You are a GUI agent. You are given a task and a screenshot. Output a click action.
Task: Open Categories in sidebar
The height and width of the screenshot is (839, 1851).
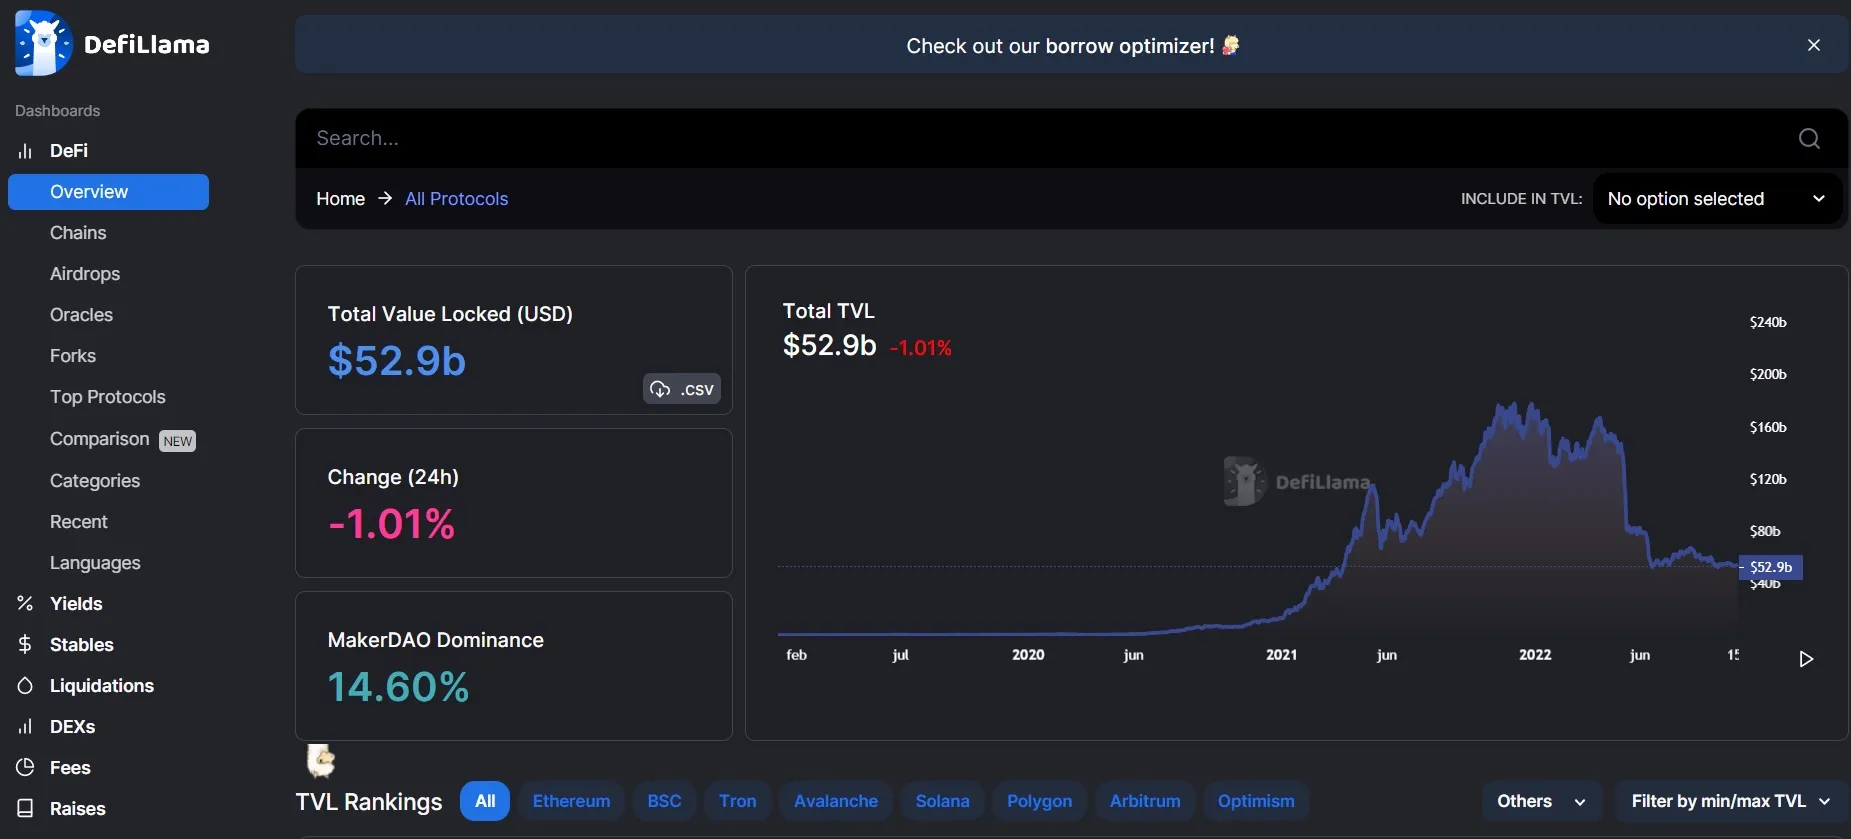click(x=95, y=481)
